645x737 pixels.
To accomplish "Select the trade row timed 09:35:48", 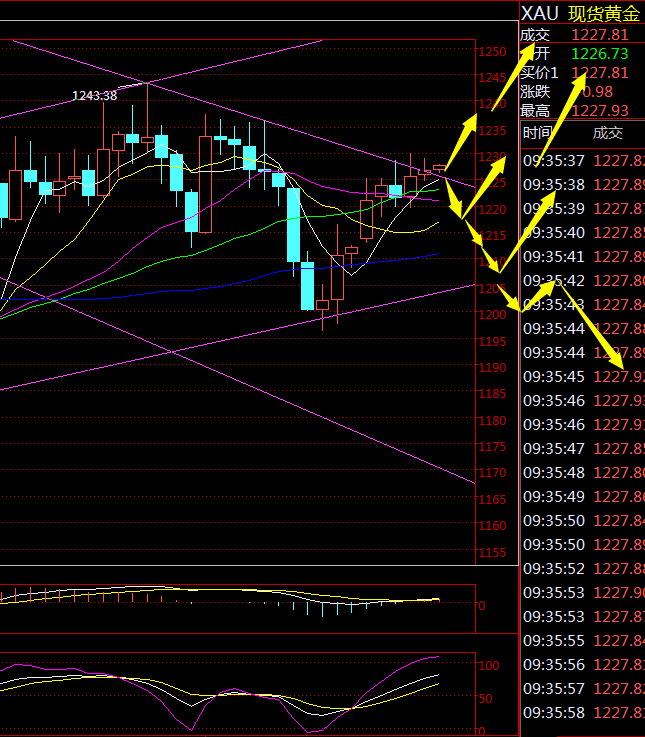I will pyautogui.click(x=583, y=472).
